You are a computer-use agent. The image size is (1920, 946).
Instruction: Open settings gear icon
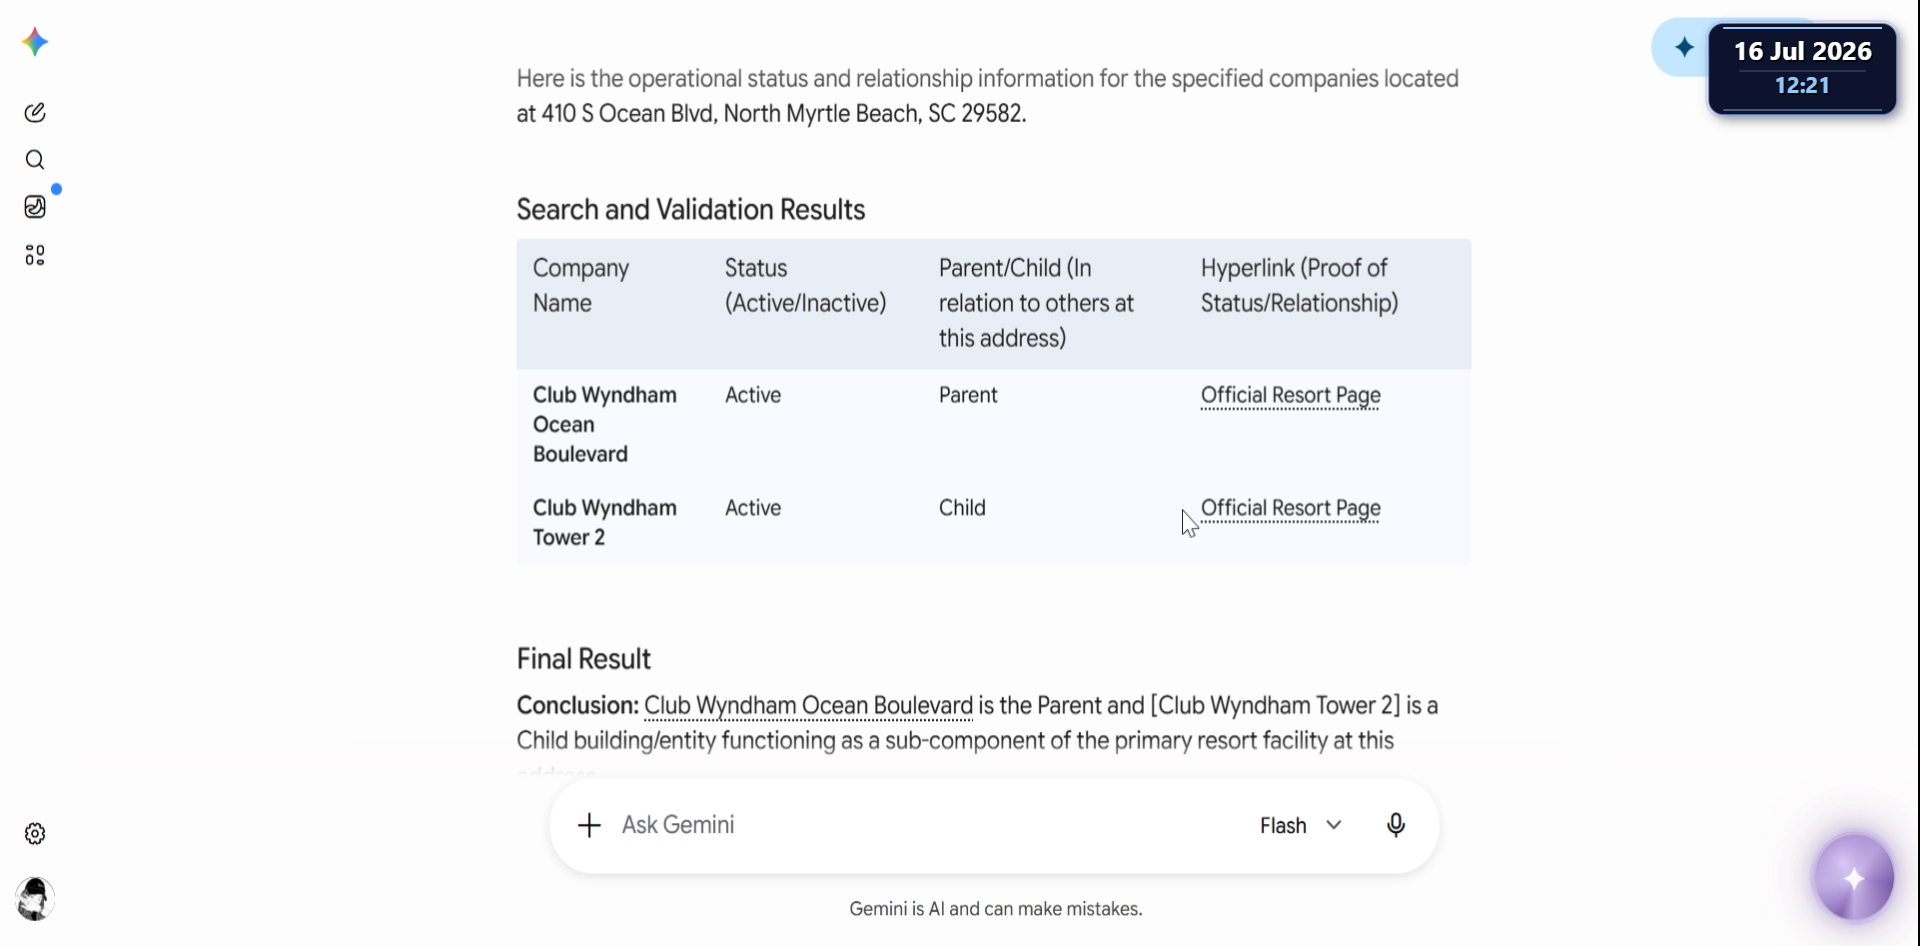click(35, 834)
